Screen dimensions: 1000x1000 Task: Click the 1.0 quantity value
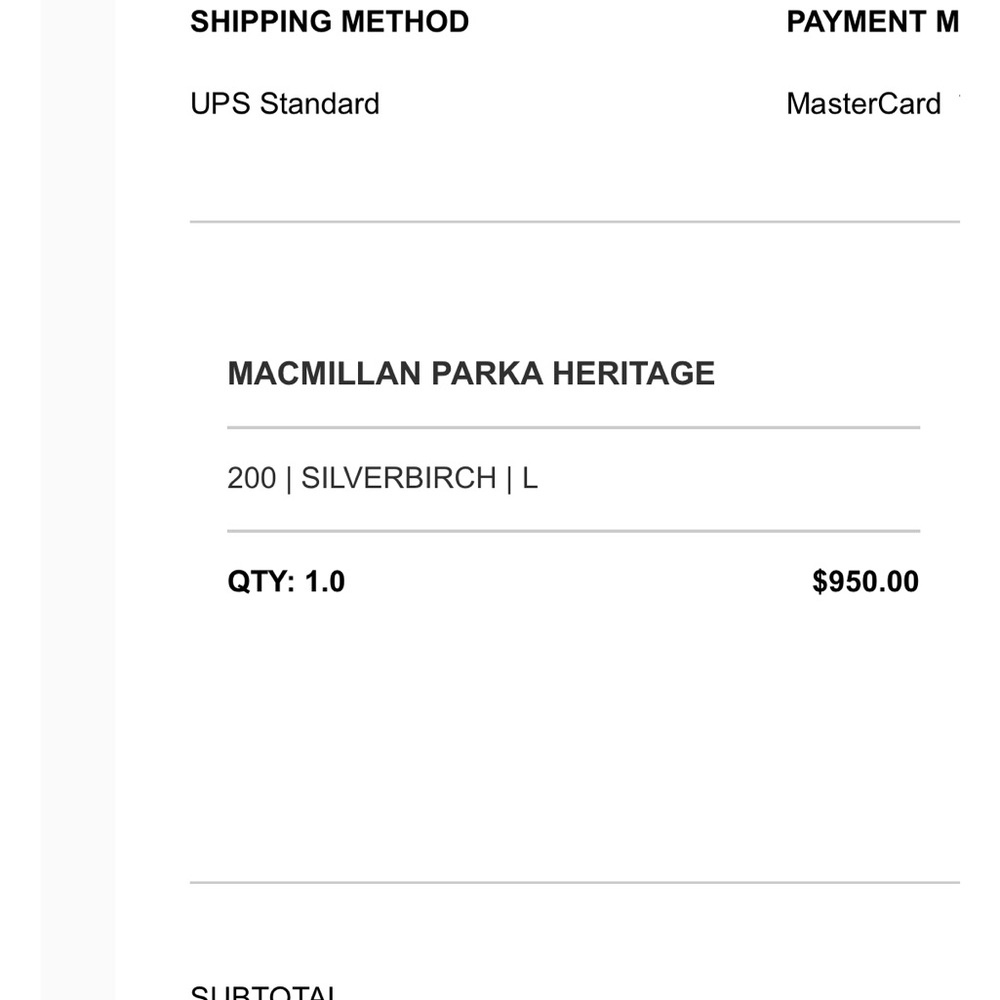[325, 582]
